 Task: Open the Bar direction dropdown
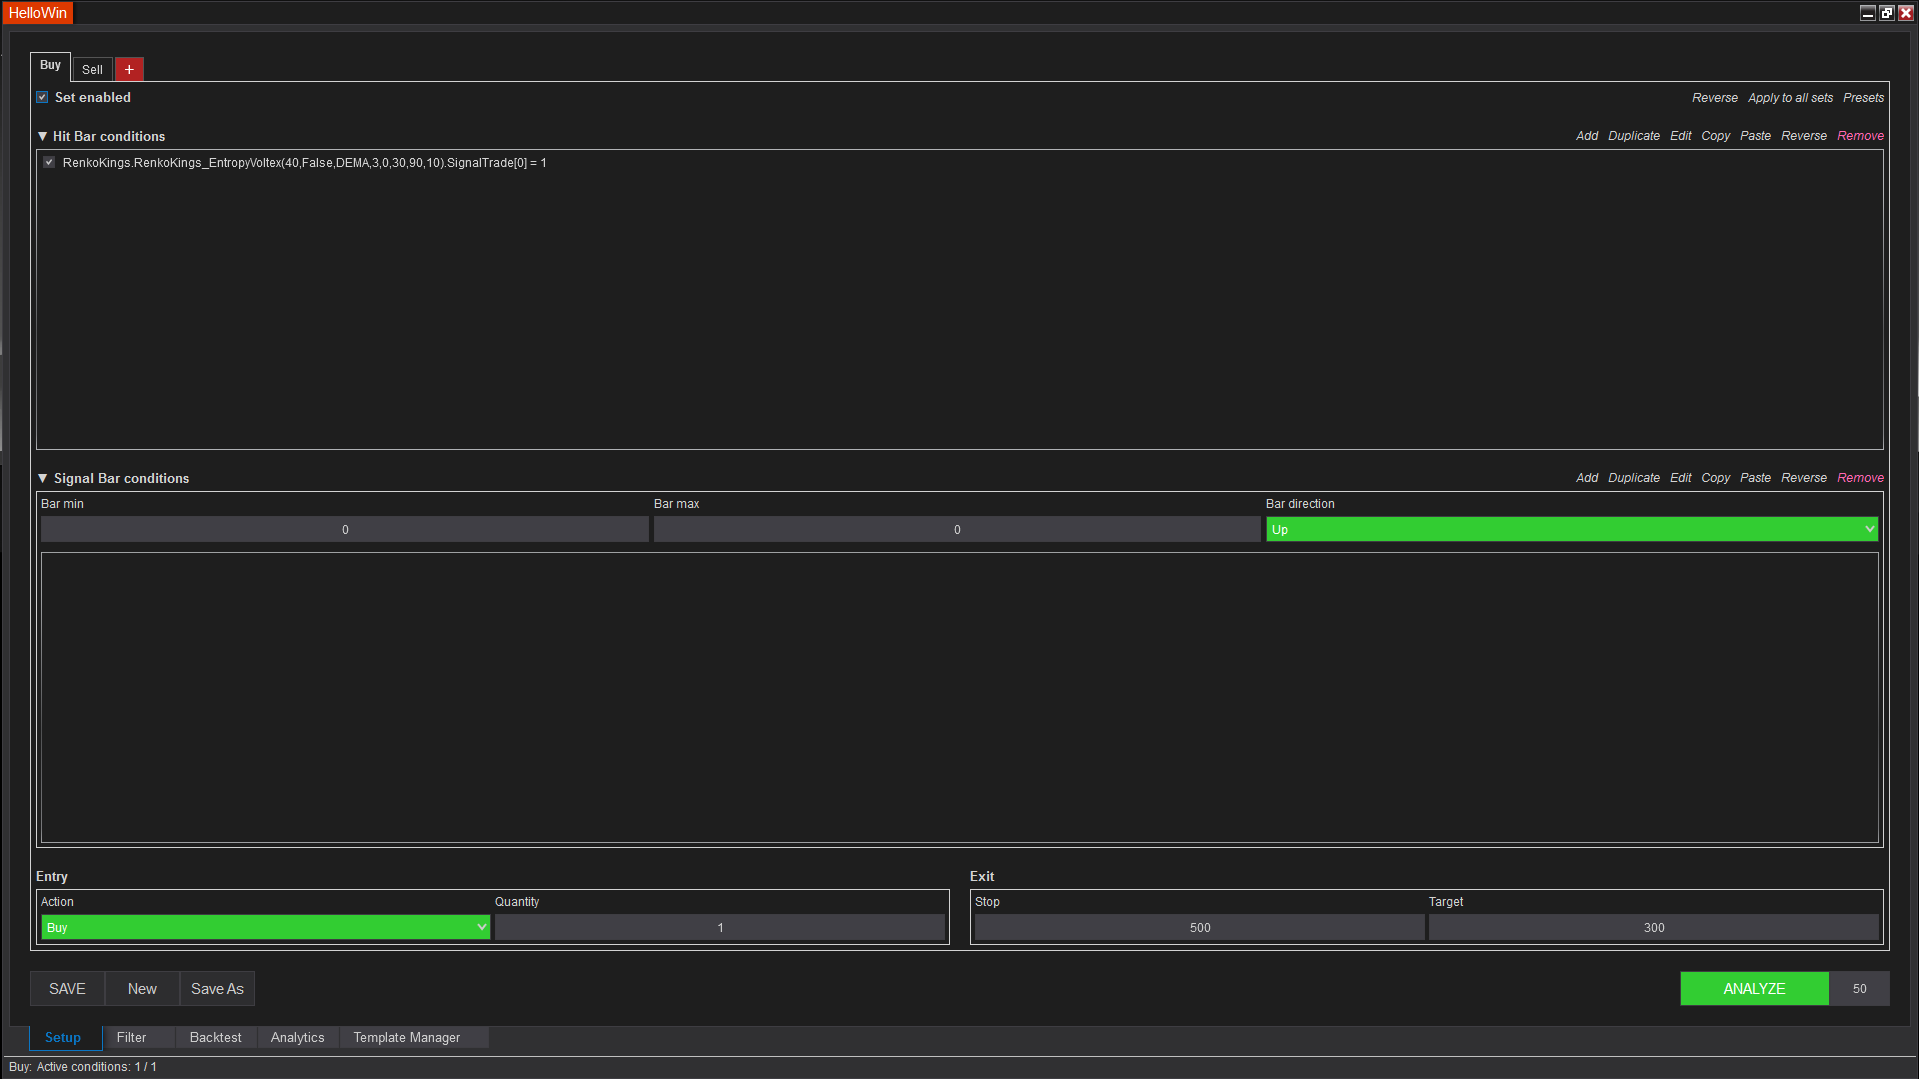pos(1571,529)
